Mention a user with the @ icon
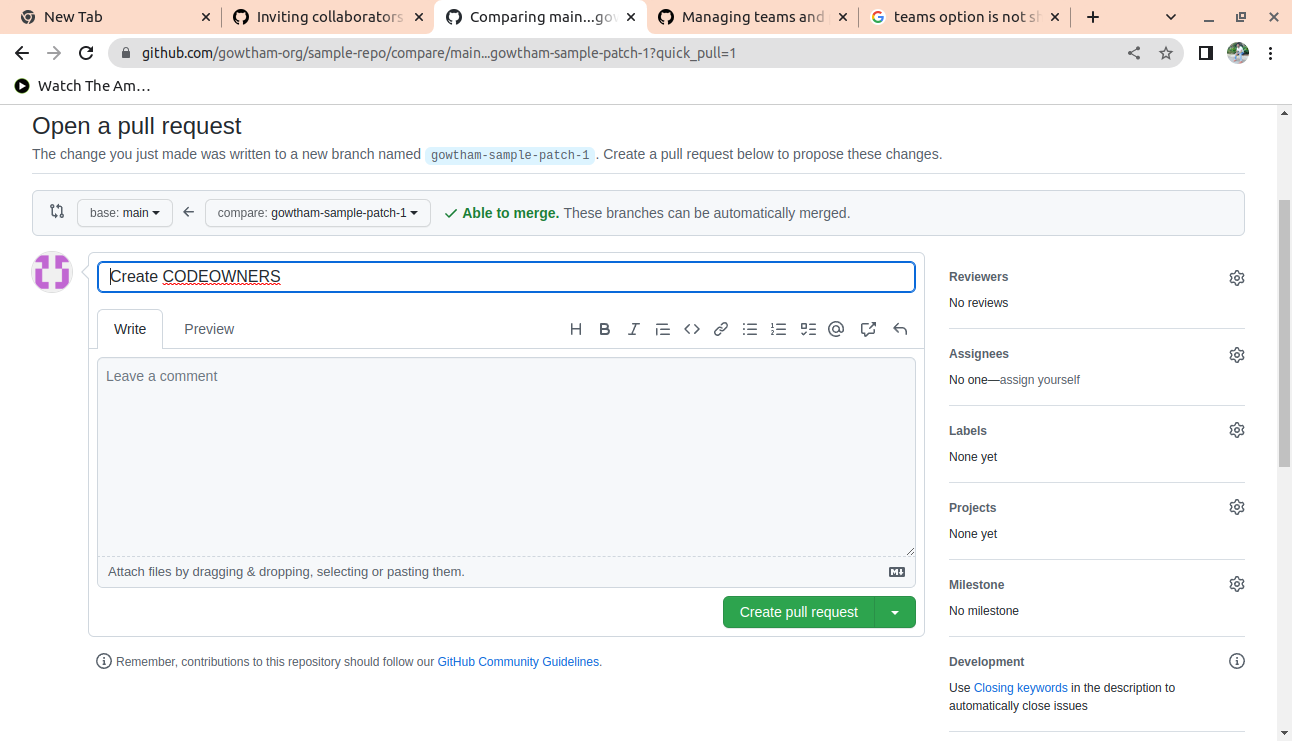The image size is (1292, 741). click(836, 329)
